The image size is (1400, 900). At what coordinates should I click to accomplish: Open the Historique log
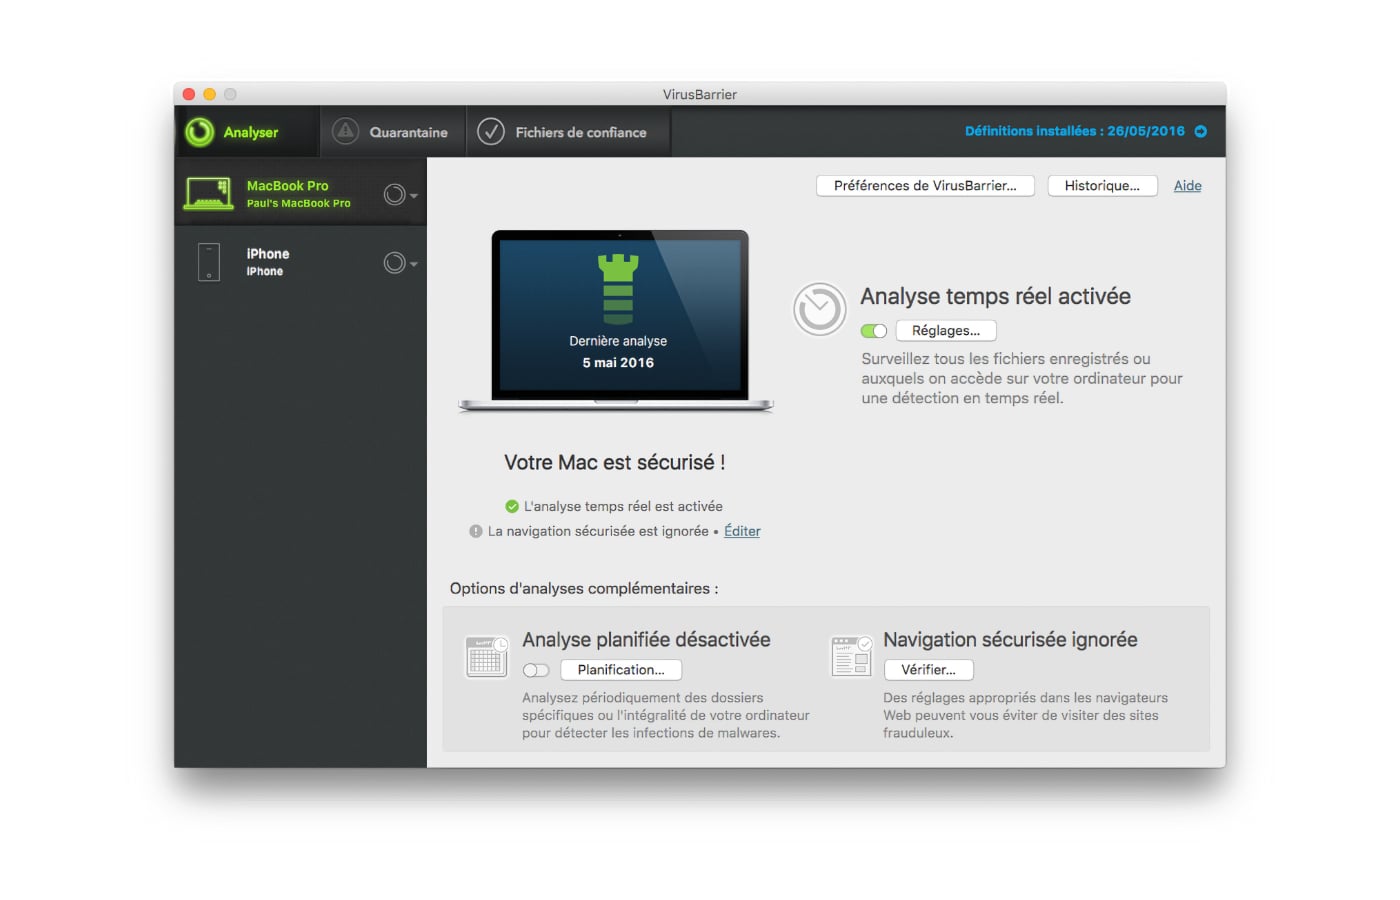pyautogui.click(x=1102, y=186)
